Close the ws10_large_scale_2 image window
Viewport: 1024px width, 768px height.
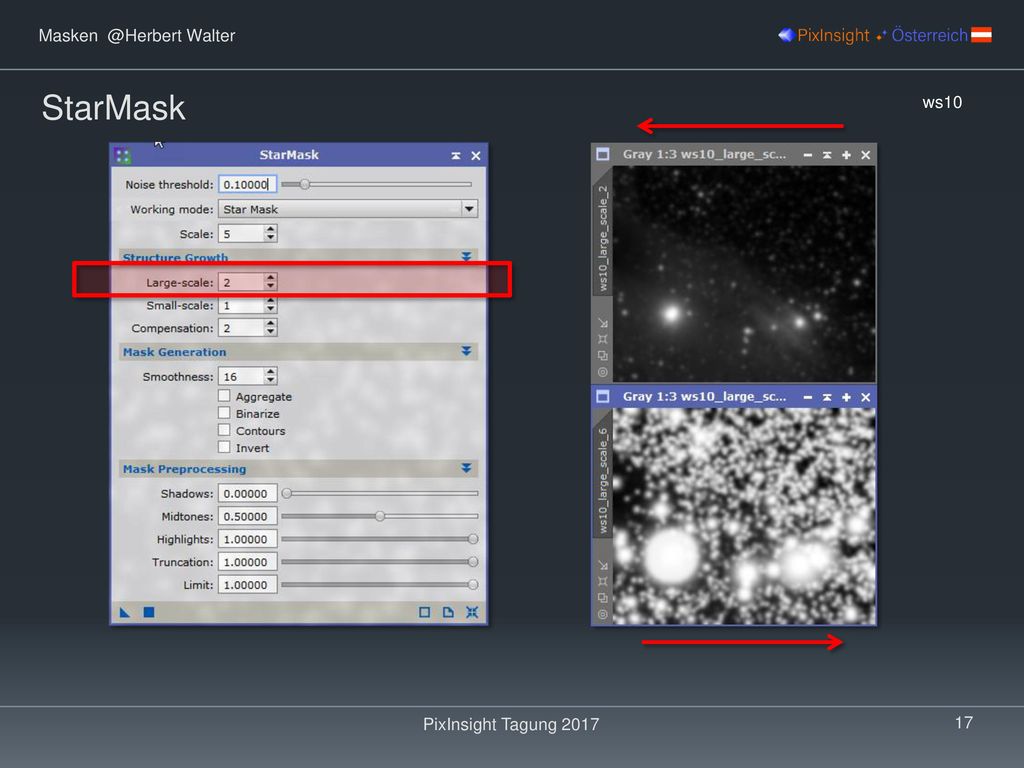[x=865, y=155]
